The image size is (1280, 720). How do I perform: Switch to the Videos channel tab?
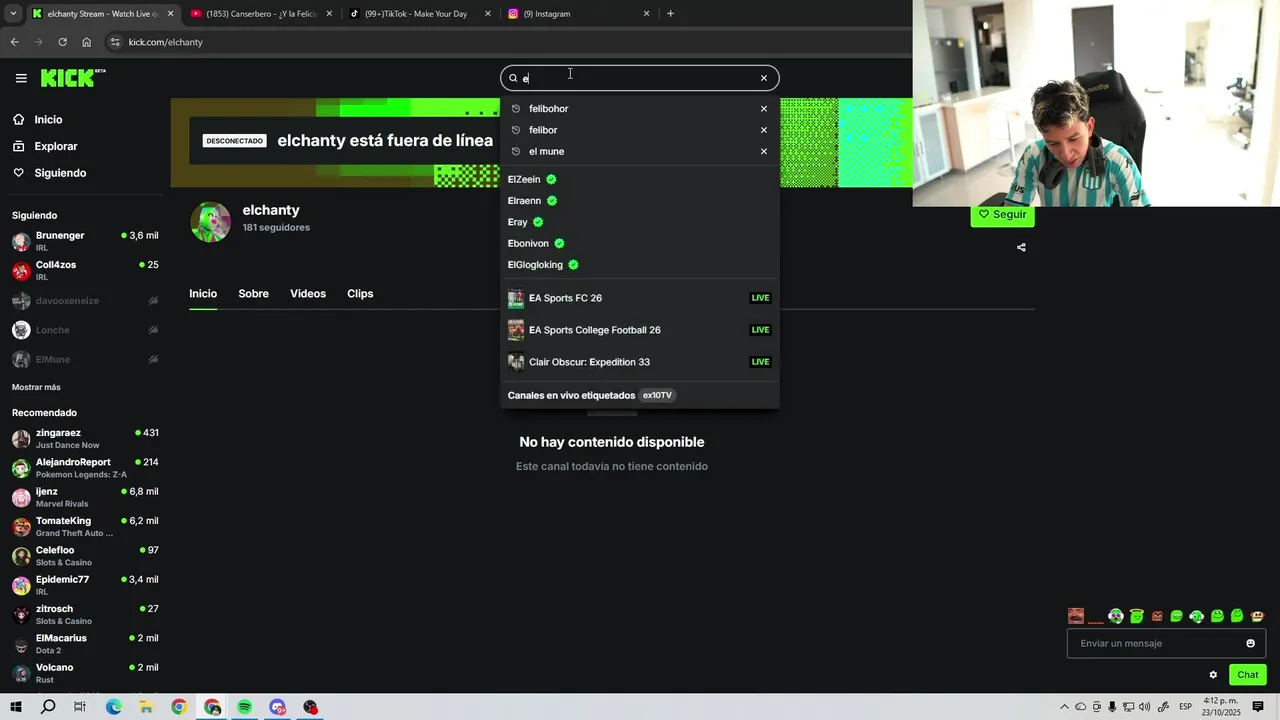point(308,294)
